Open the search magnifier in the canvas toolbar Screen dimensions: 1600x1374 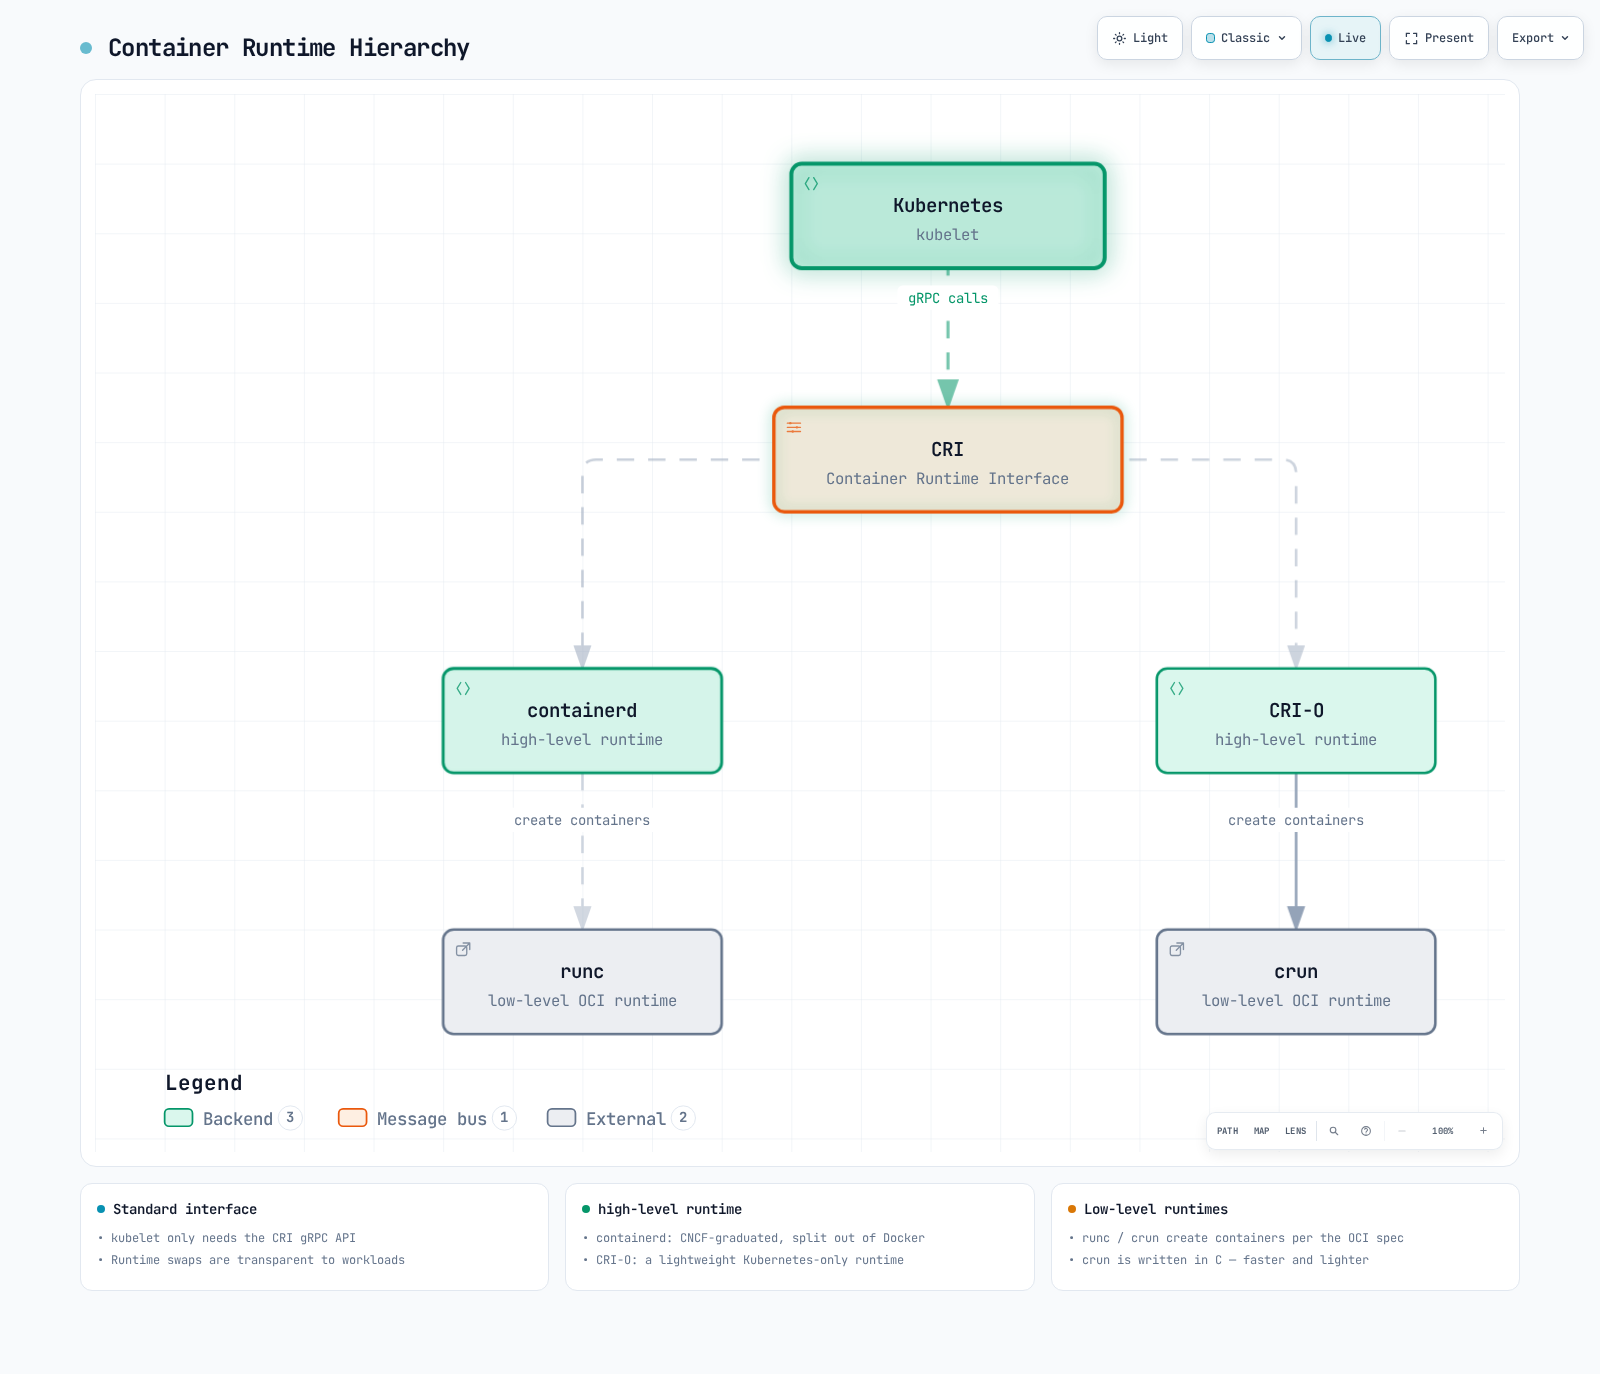point(1334,1131)
